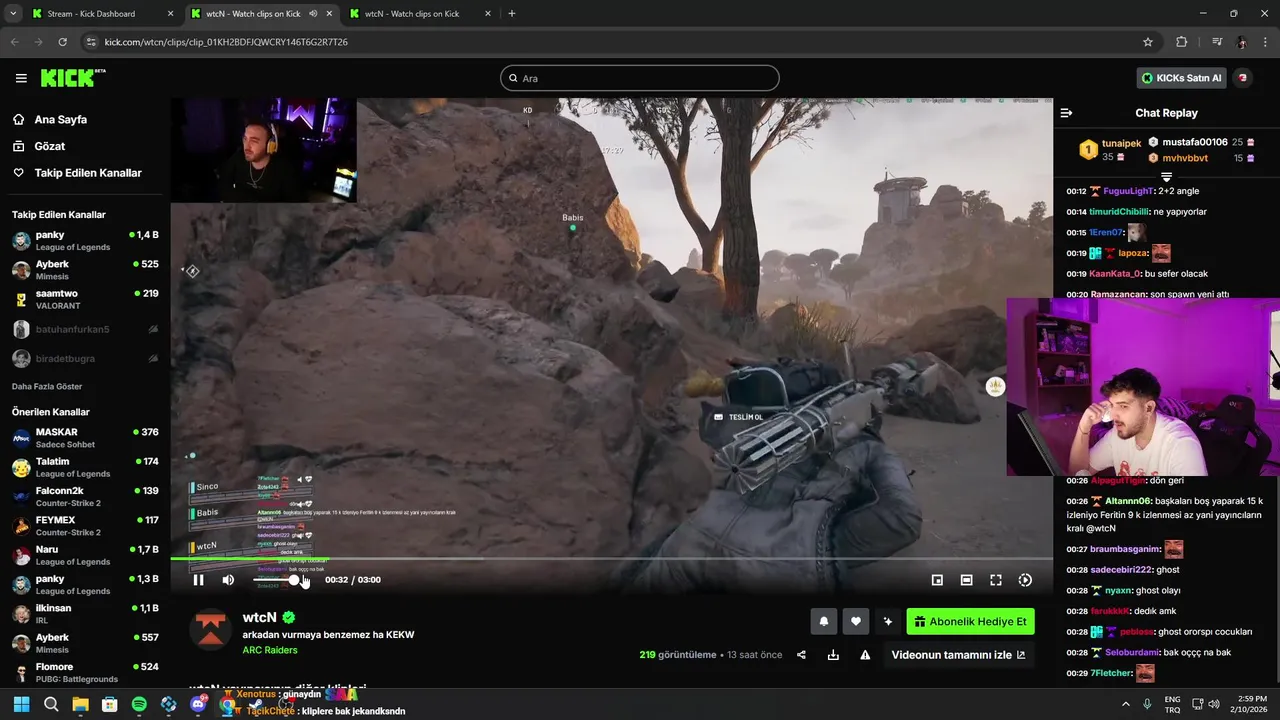This screenshot has height=720, width=1280.
Task: Open wtcN channel avatar
Action: [x=210, y=630]
